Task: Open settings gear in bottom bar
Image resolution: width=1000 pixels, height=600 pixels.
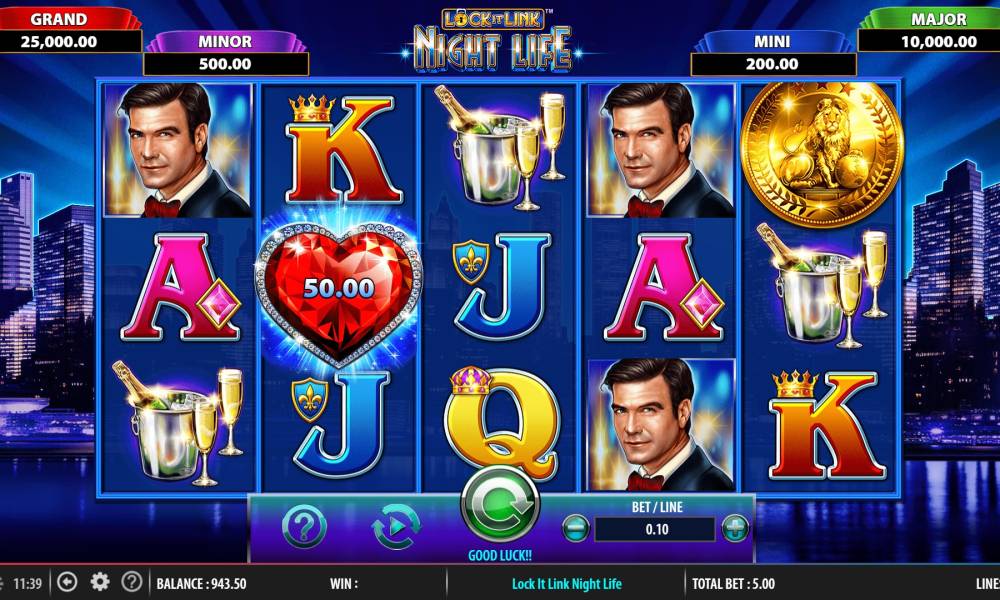Action: 99,582
